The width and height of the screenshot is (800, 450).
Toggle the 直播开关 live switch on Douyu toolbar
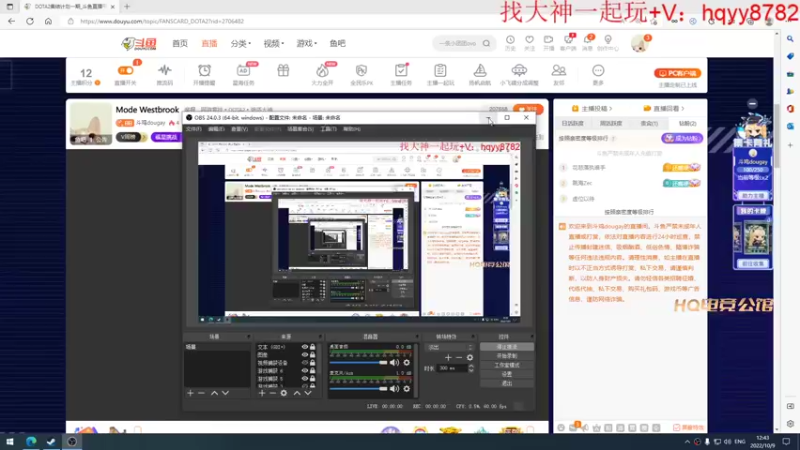pos(126,70)
